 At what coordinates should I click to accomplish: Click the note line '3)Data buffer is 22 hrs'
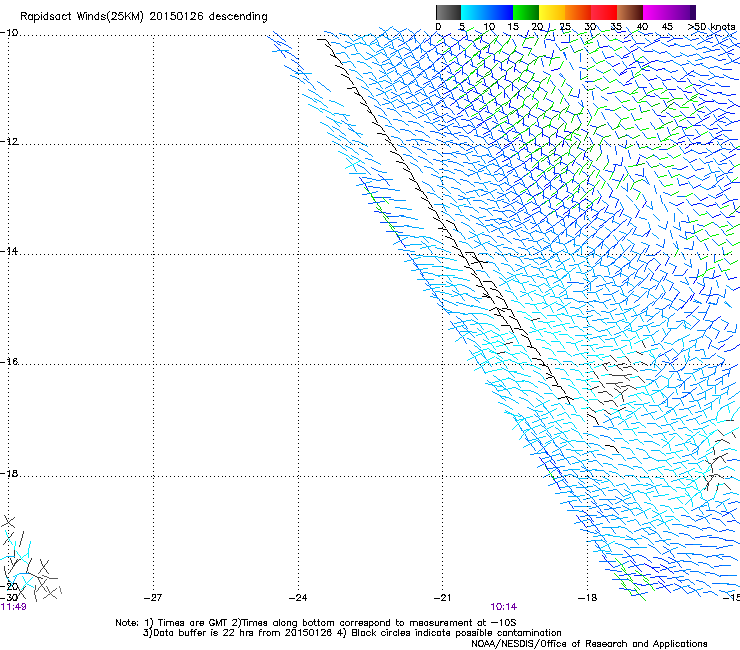(352, 633)
